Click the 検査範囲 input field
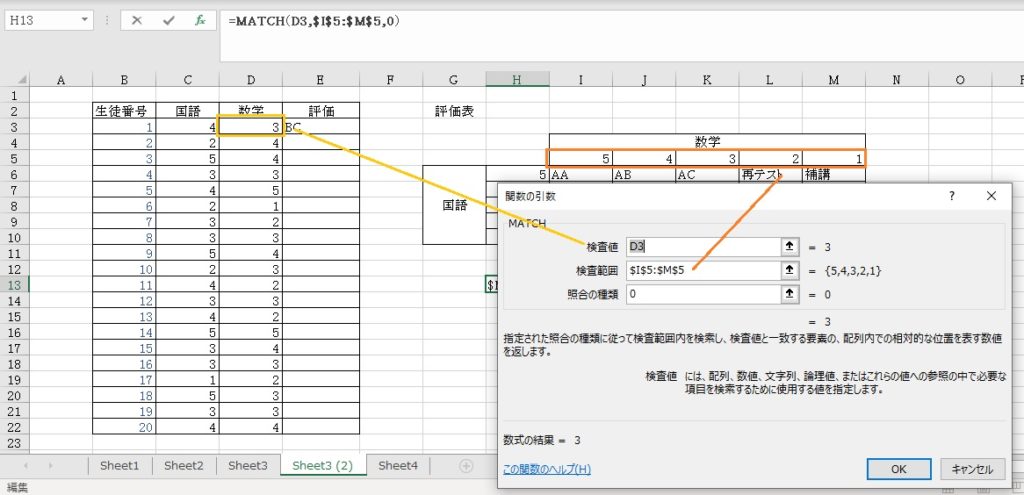The width and height of the screenshot is (1024, 495). click(x=701, y=270)
